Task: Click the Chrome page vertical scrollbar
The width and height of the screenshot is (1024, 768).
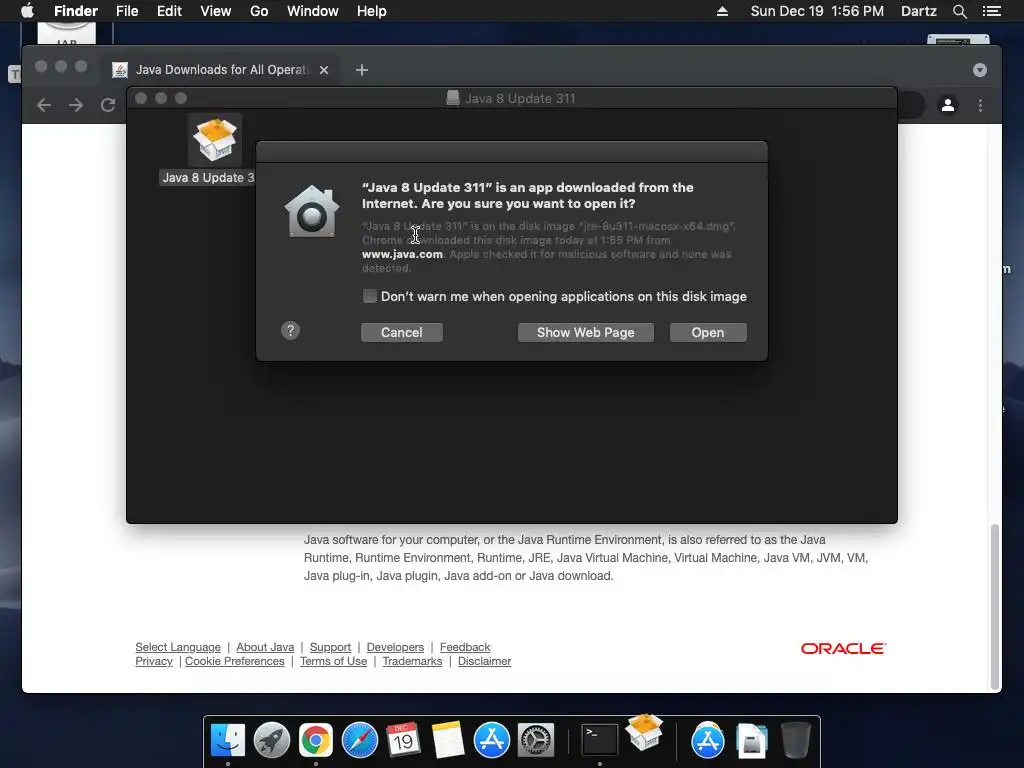Action: pos(995,606)
